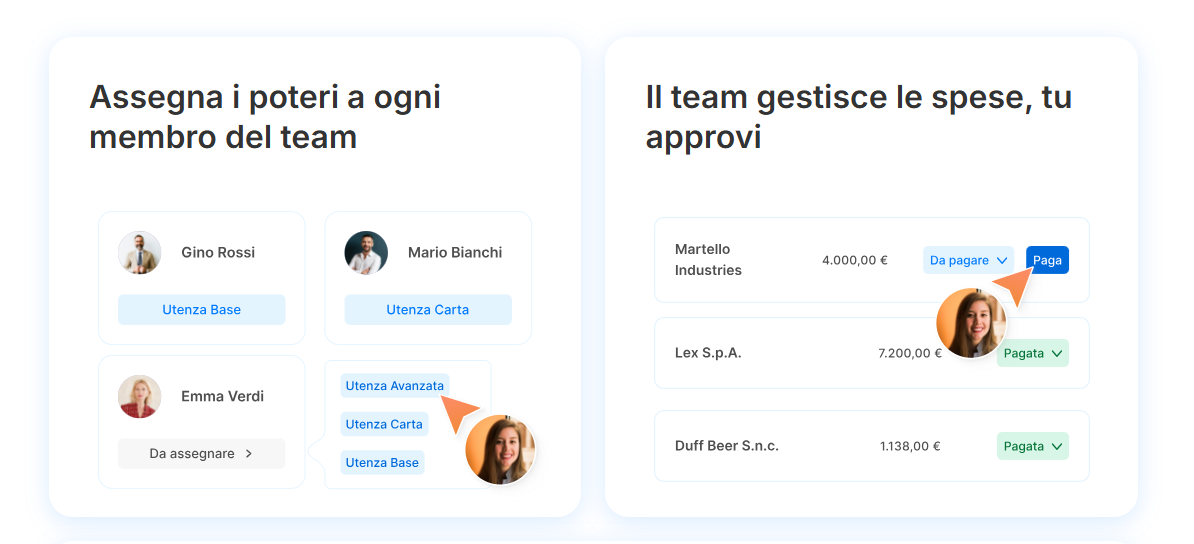Select the Martello Industries expense row
Screen dimensions: 1194x544
[x=760, y=260]
